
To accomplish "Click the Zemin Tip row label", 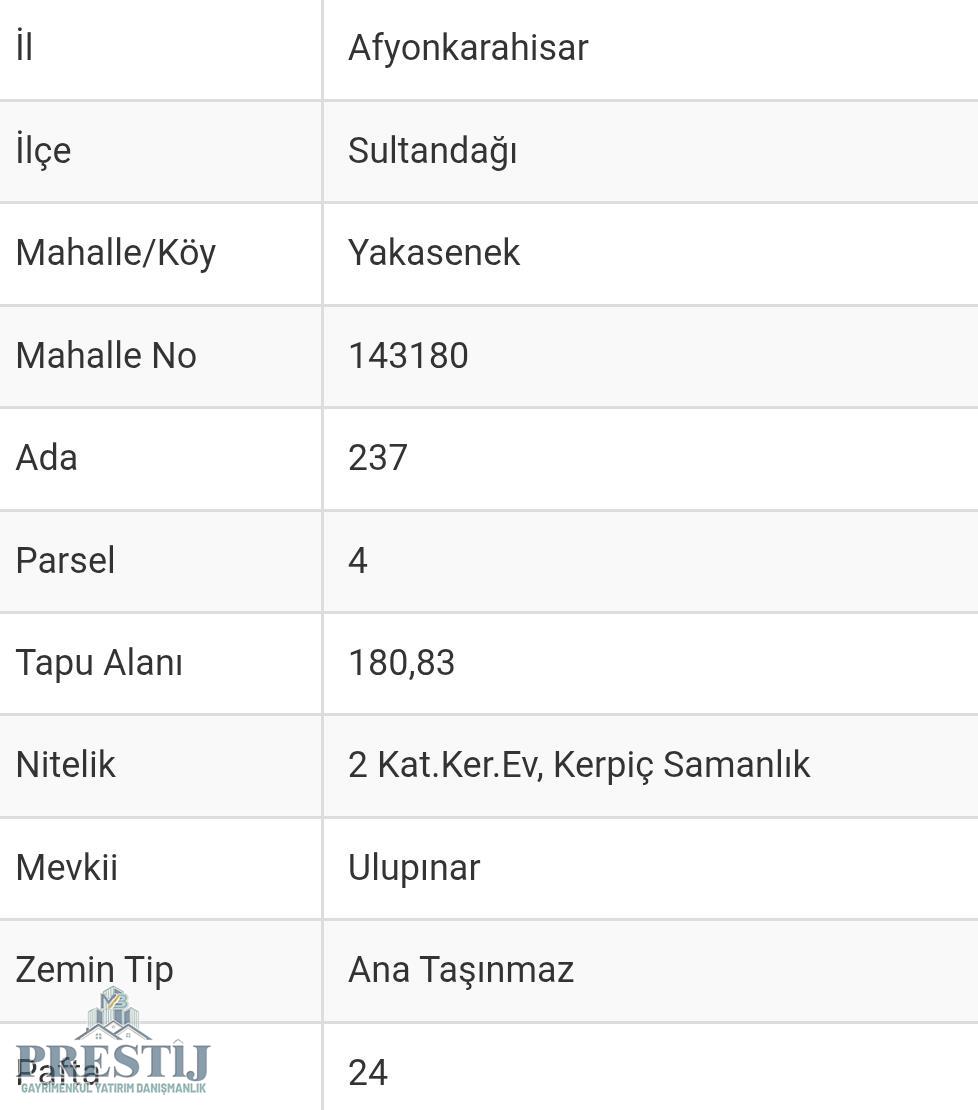I will pyautogui.click(x=94, y=971).
